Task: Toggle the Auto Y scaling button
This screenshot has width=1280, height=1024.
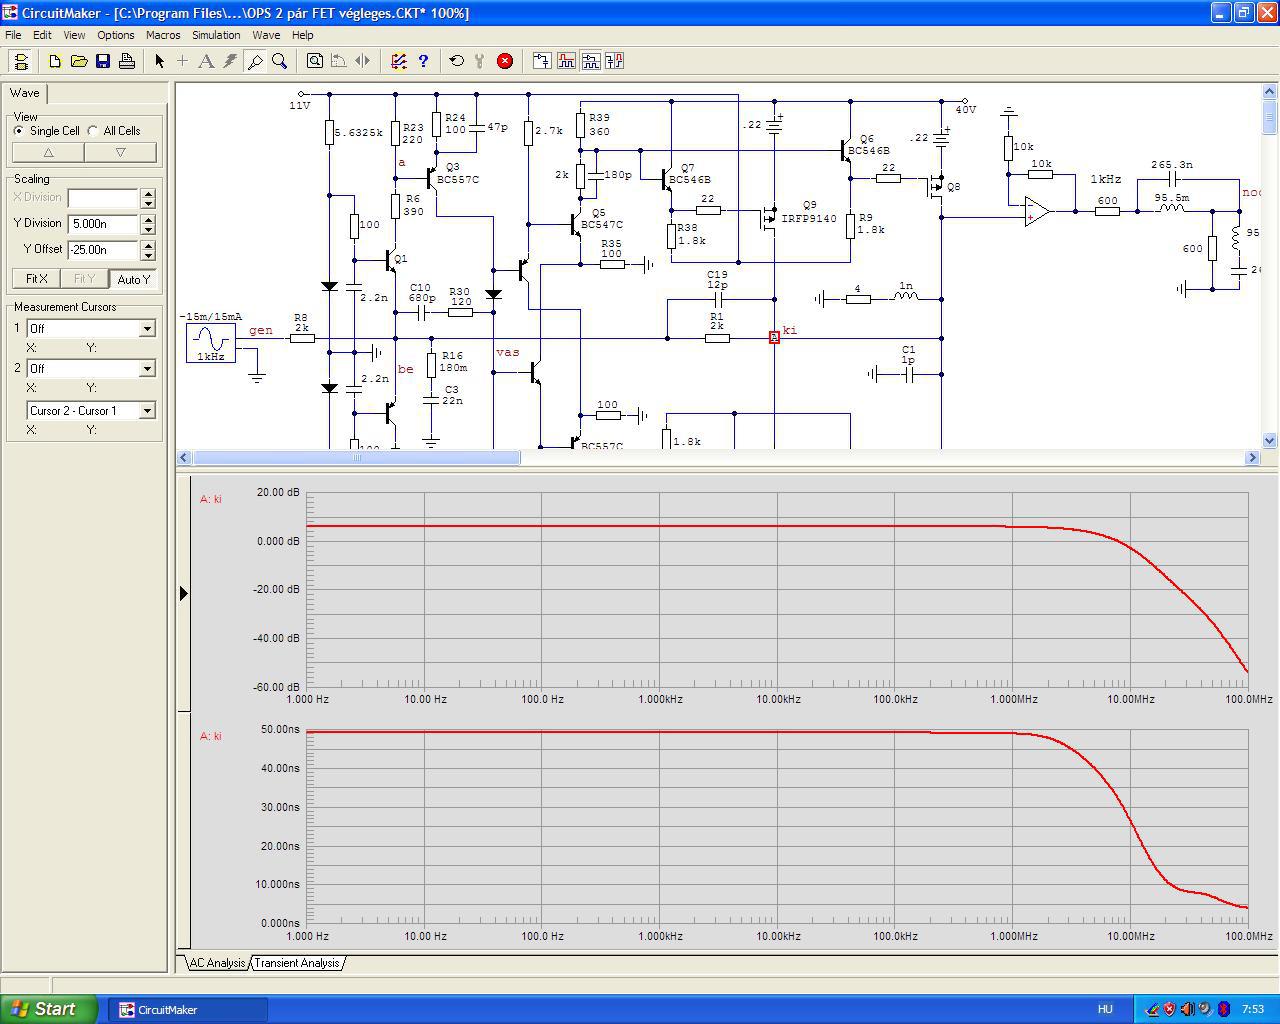Action: click(133, 279)
